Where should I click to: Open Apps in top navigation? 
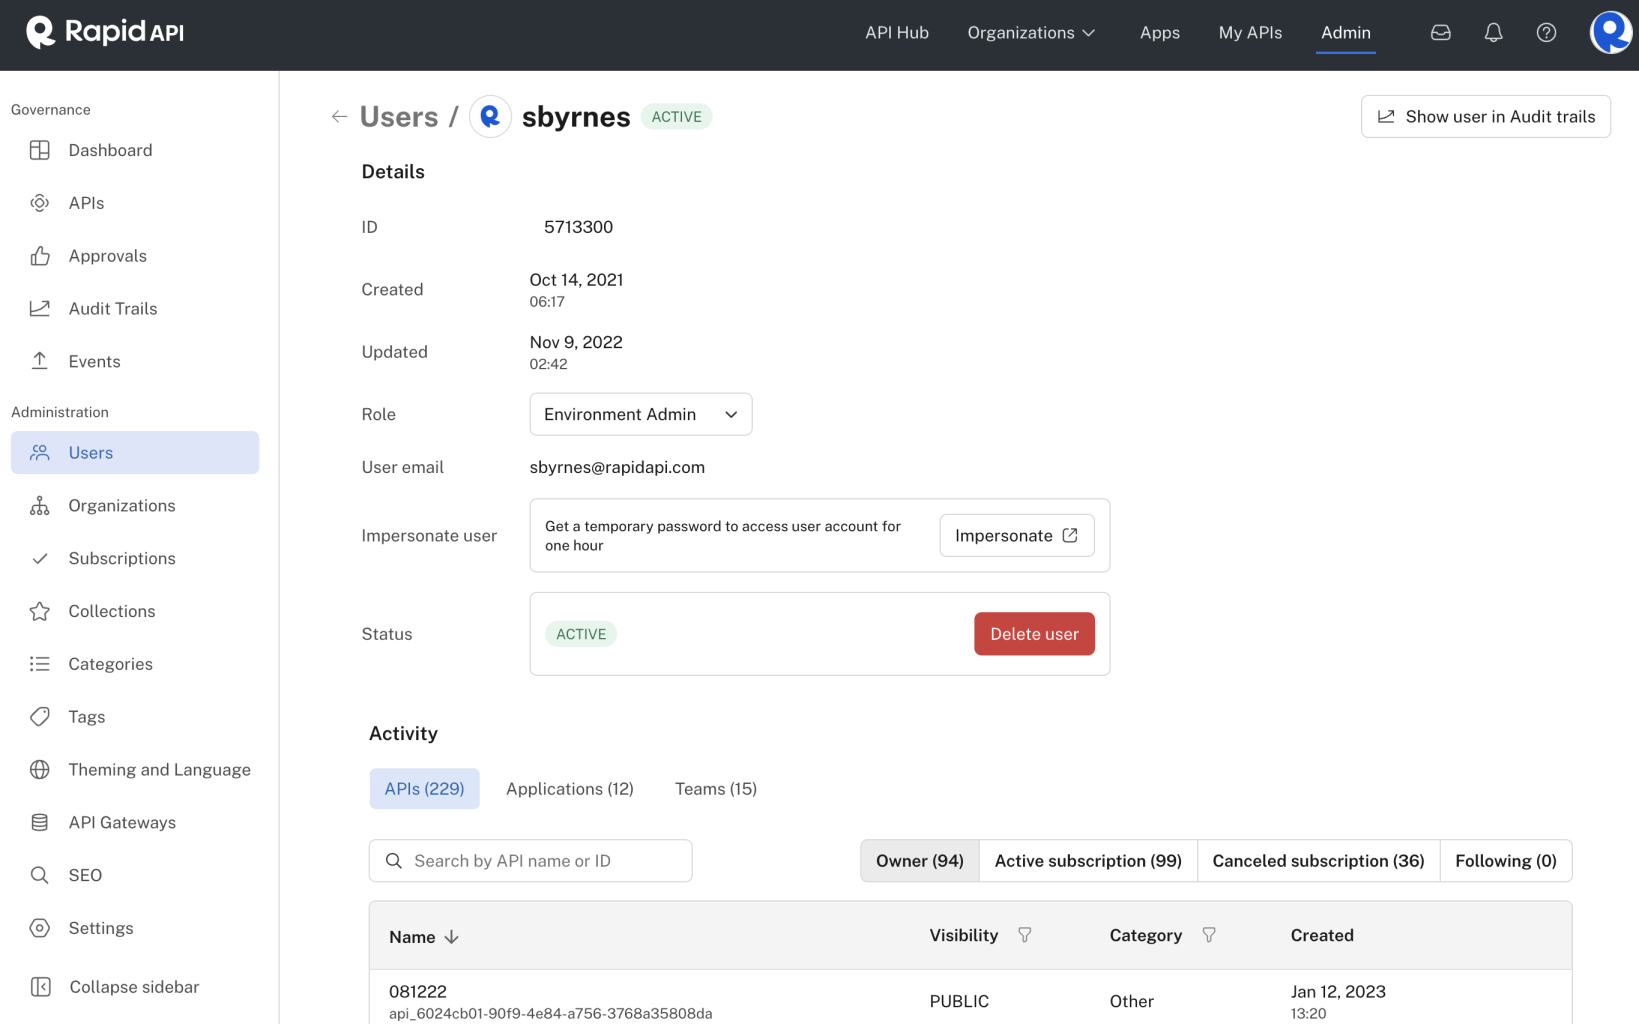[x=1160, y=33]
